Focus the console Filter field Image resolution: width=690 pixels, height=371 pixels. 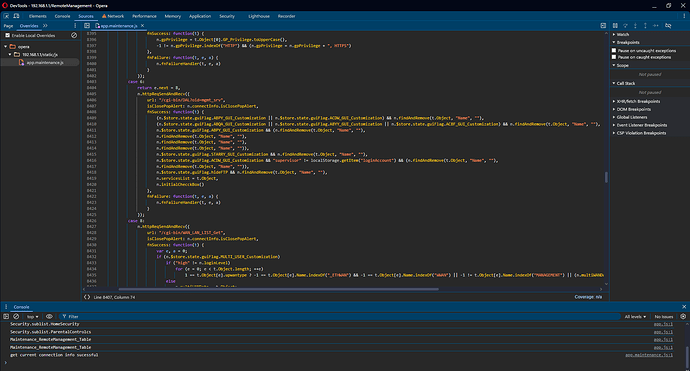tap(339, 316)
